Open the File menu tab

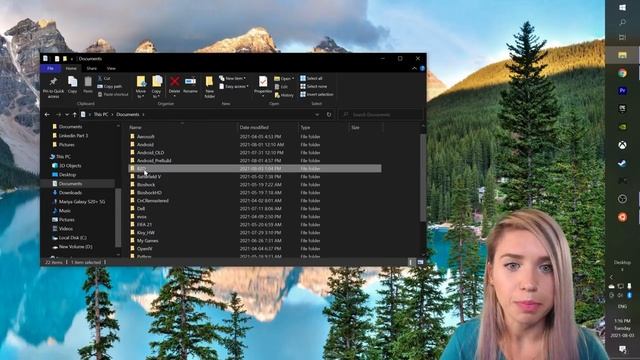[x=51, y=69]
